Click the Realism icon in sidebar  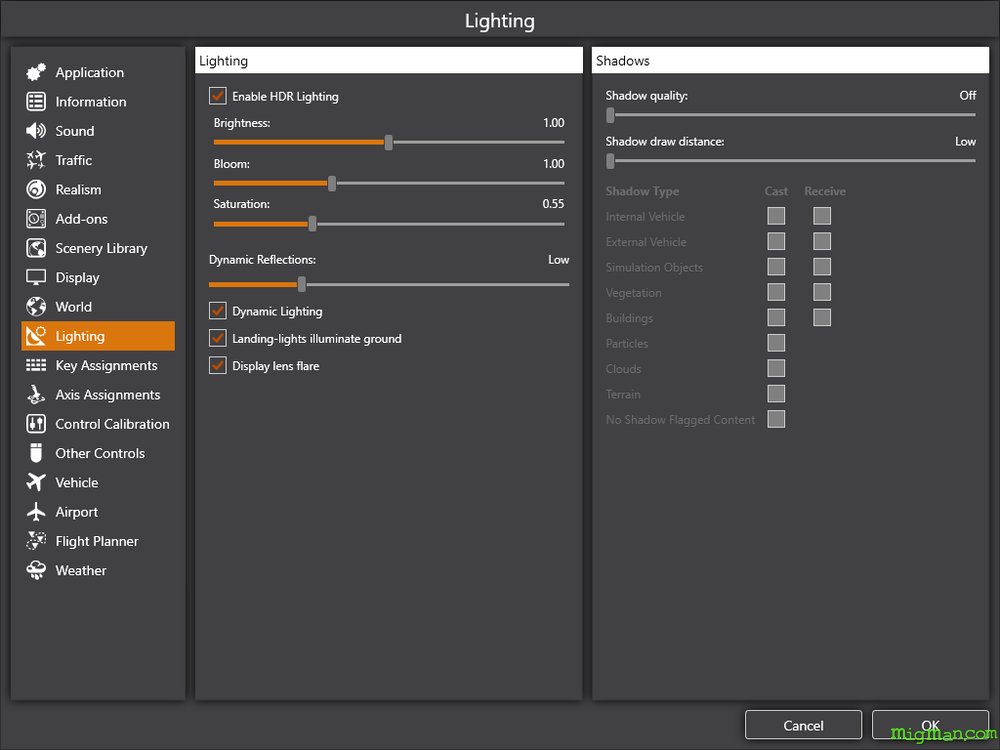click(36, 189)
